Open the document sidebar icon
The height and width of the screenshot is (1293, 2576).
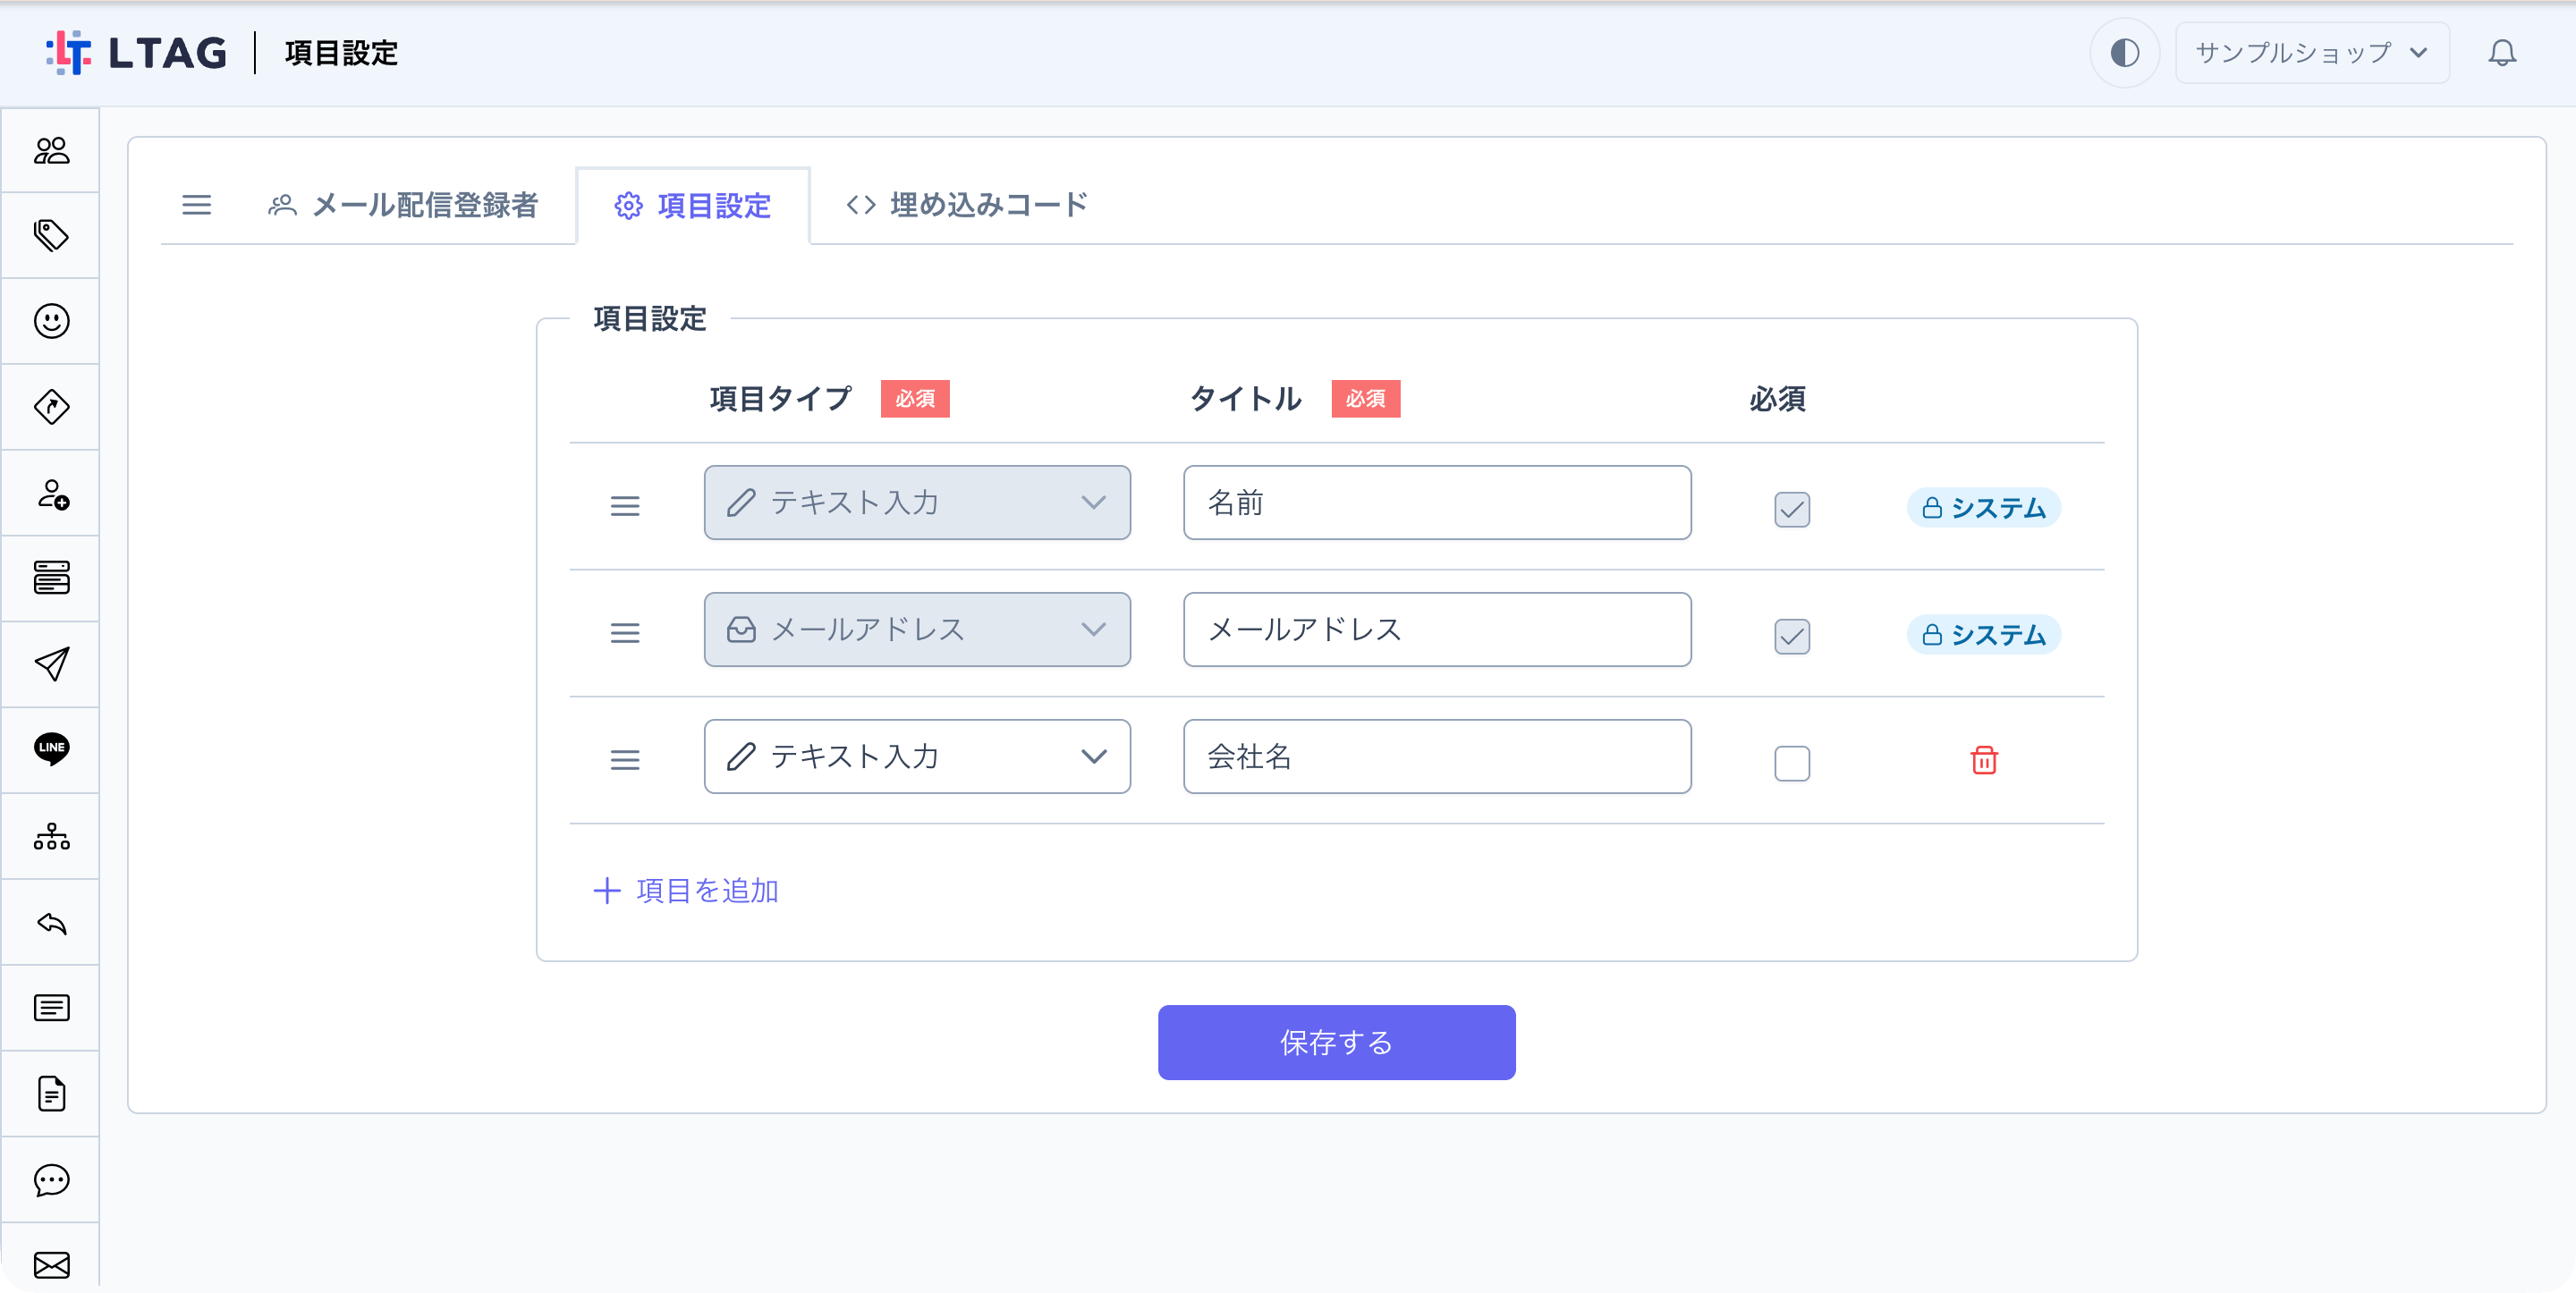[51, 1094]
